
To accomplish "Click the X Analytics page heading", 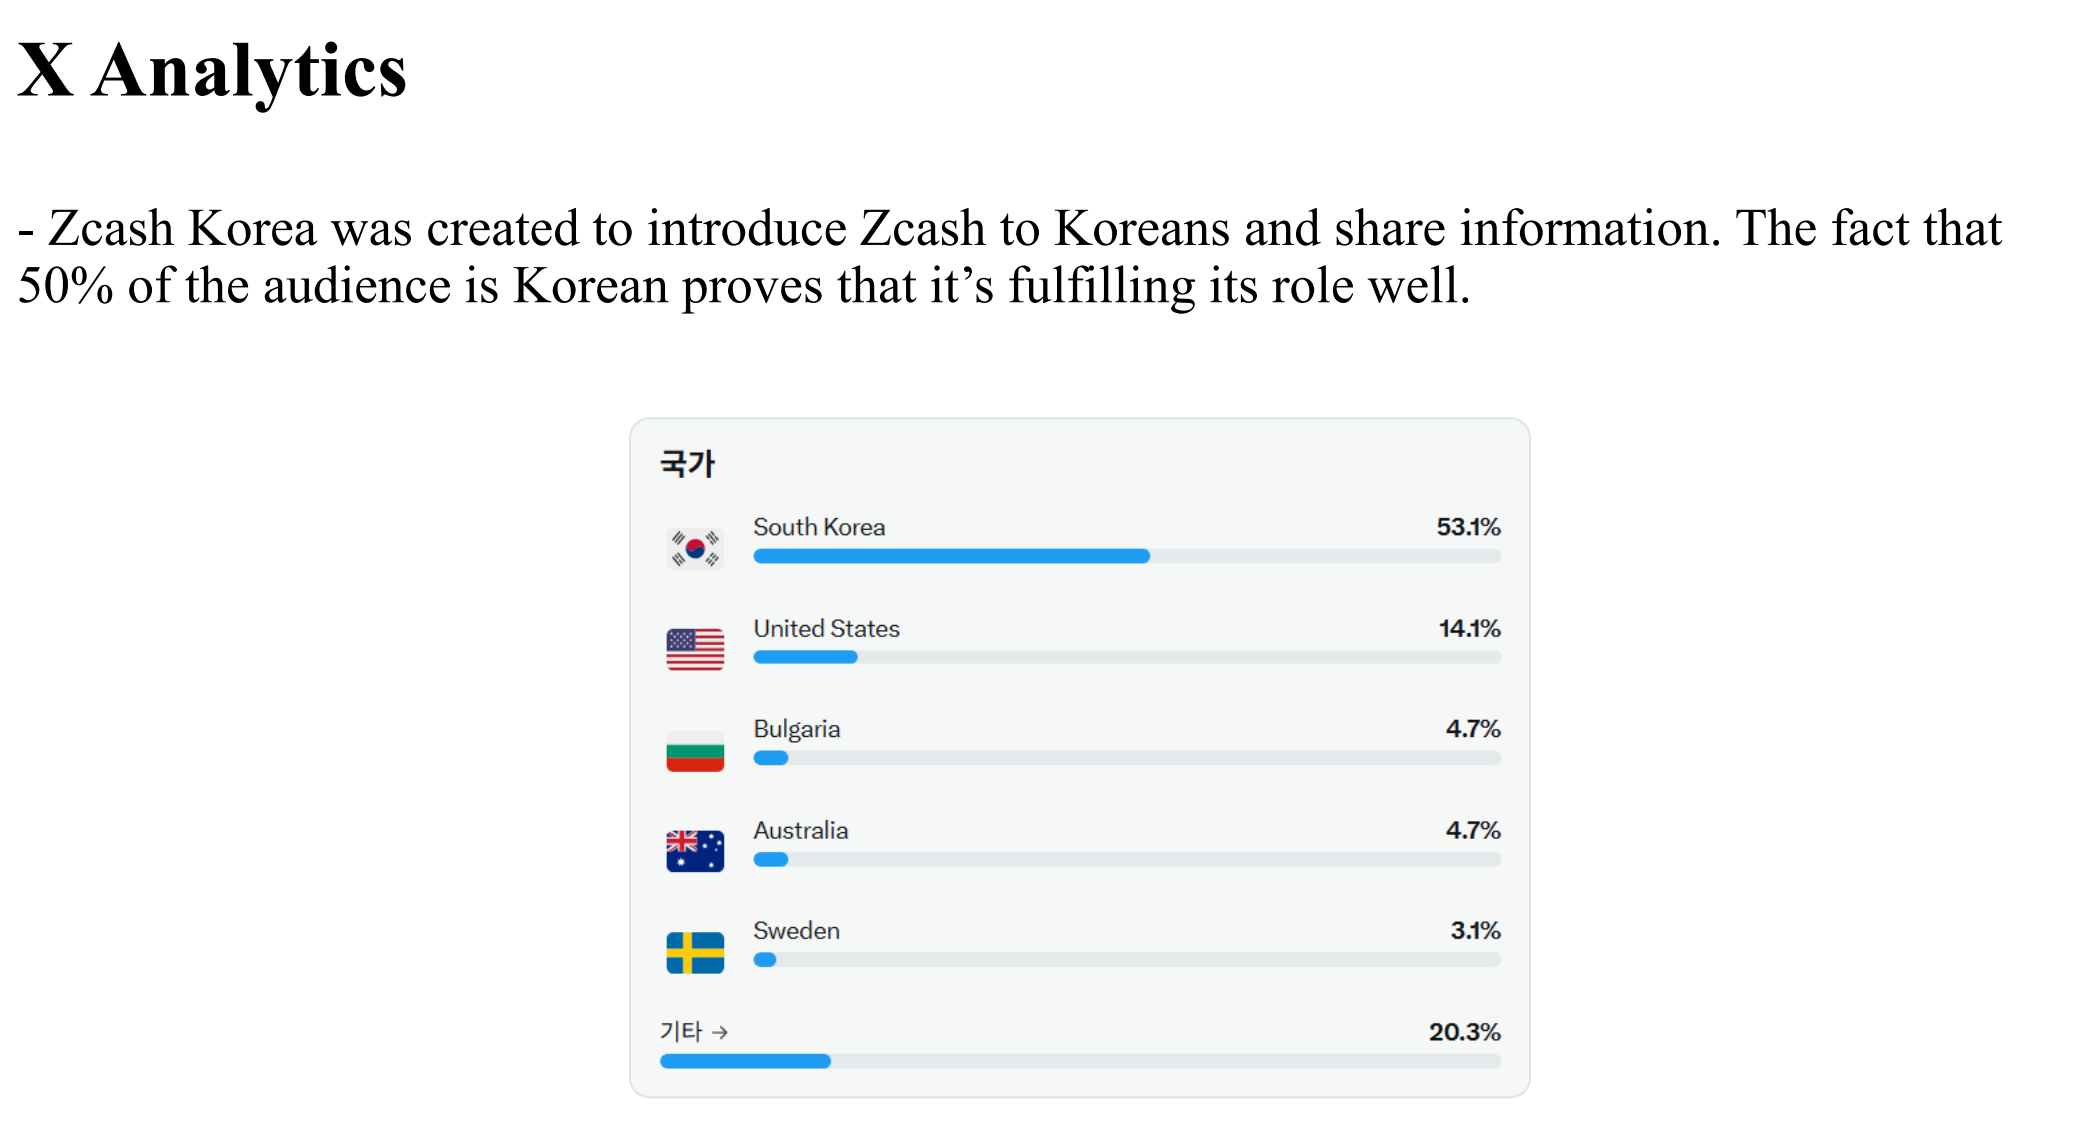I will pos(212,71).
